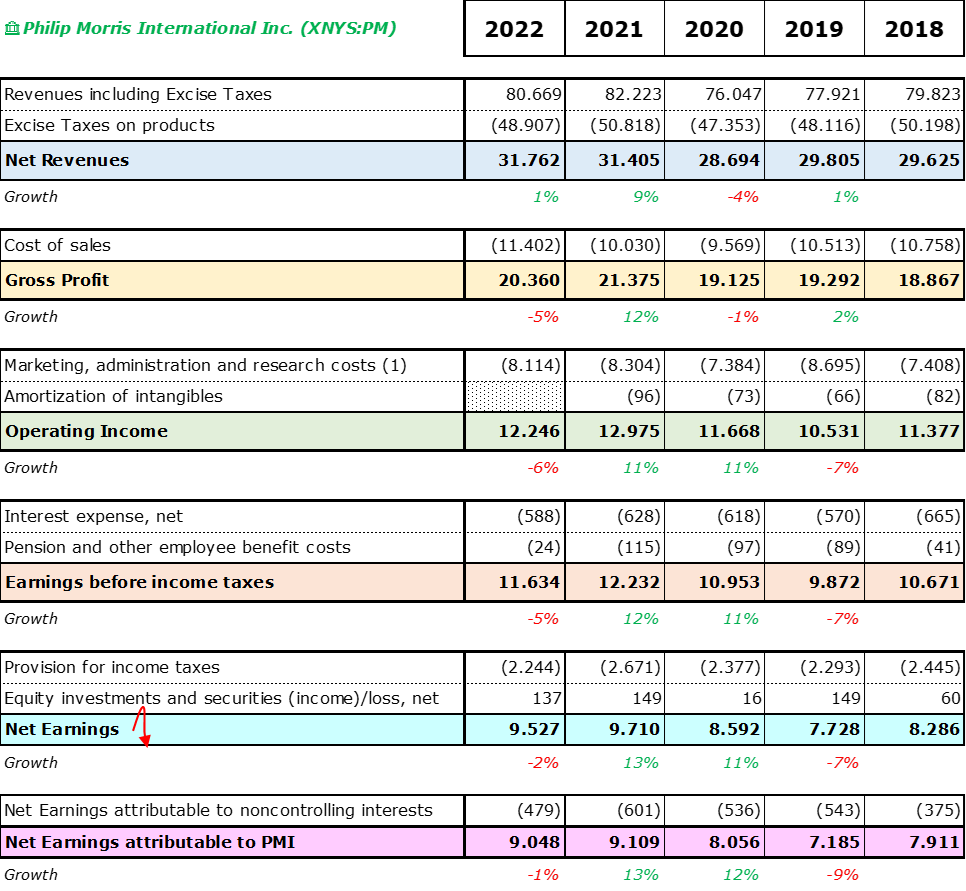The image size is (966, 891).
Task: Click the Amortization of intangibles label
Action: 113,396
